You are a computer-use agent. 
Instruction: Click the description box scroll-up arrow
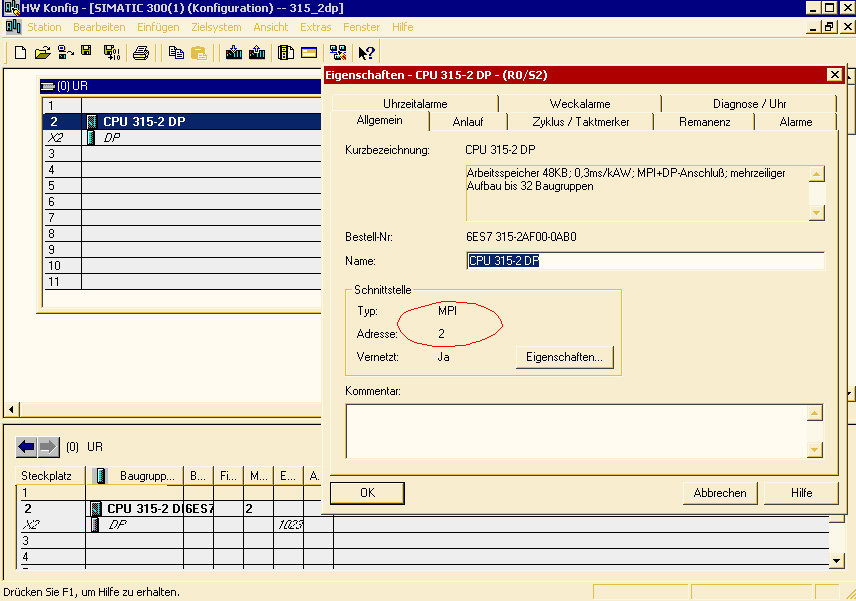(816, 174)
